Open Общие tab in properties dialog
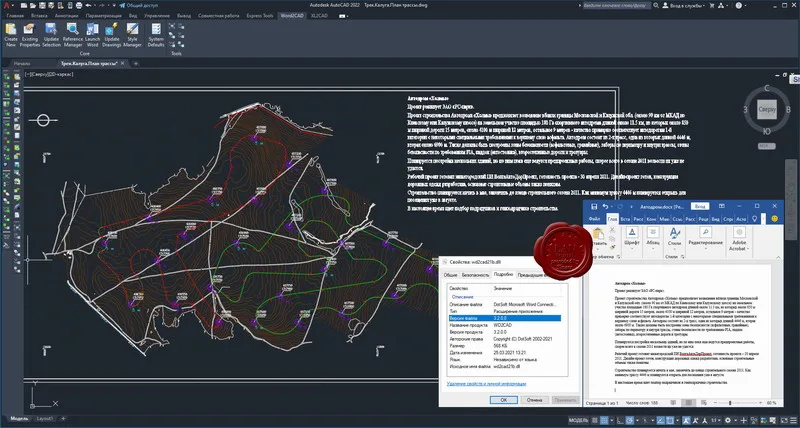Image resolution: width=800 pixels, height=428 pixels. click(449, 274)
